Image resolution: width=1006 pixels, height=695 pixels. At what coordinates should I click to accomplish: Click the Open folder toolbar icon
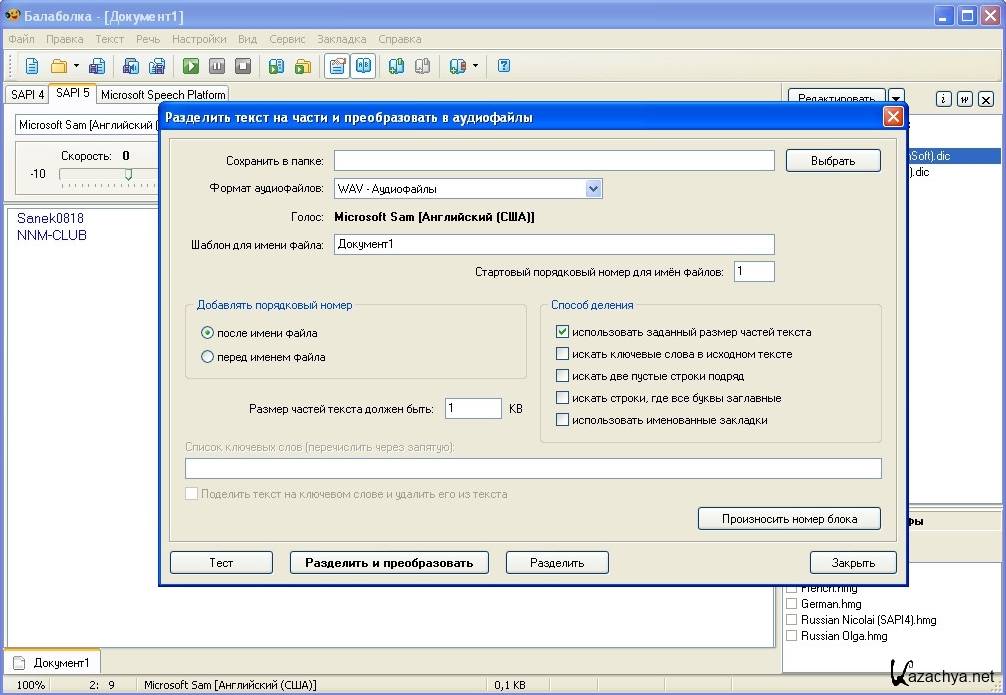click(x=58, y=66)
